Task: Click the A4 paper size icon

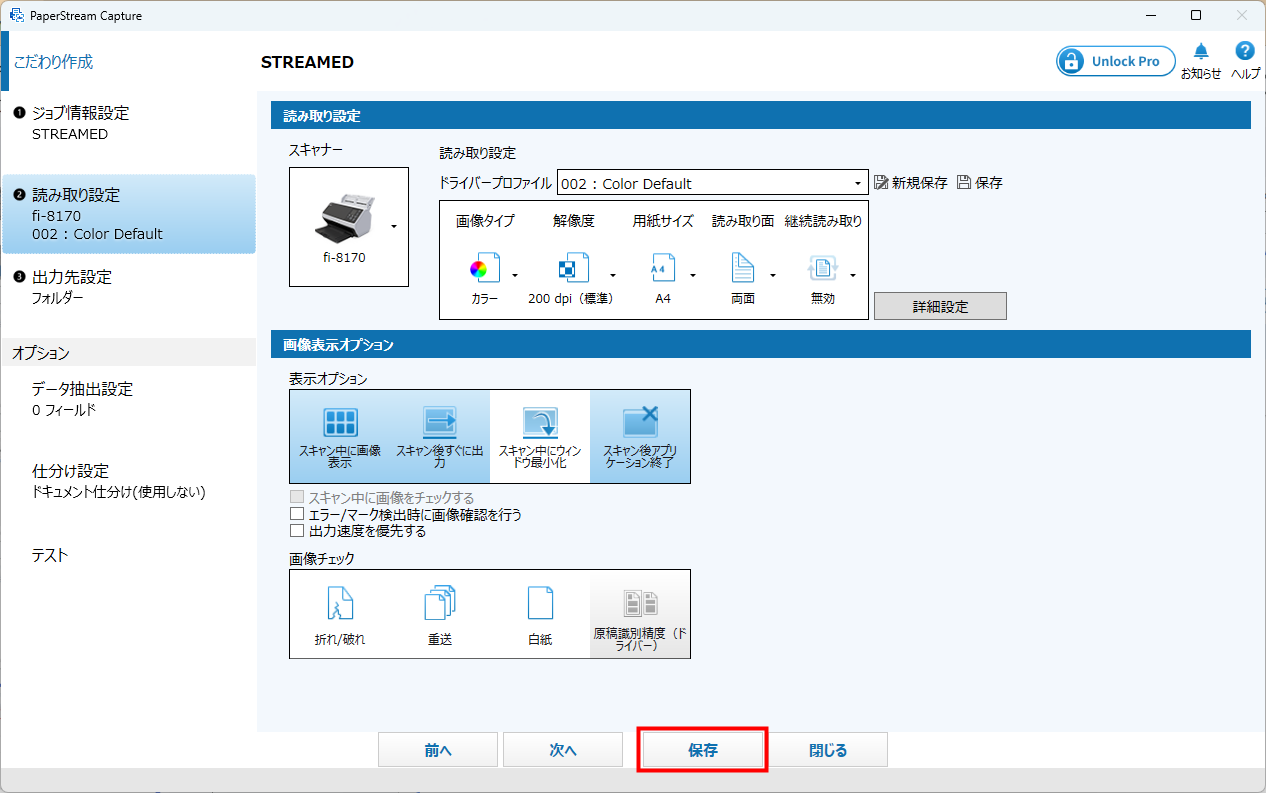Action: click(661, 269)
